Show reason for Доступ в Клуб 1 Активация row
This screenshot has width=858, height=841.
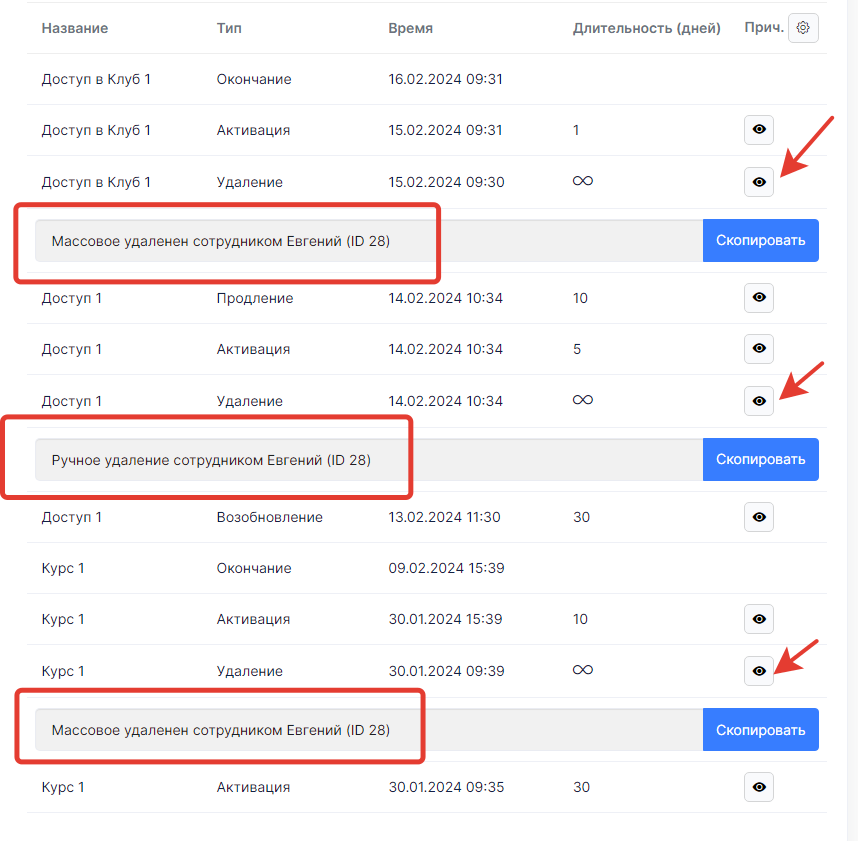pyautogui.click(x=759, y=130)
